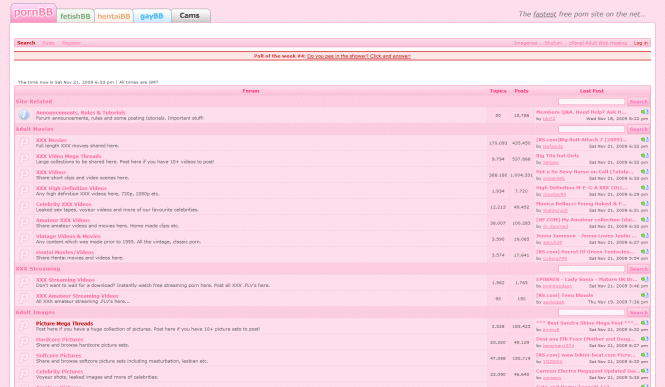
Task: Click Search button in Adult Movies header
Action: point(638,129)
